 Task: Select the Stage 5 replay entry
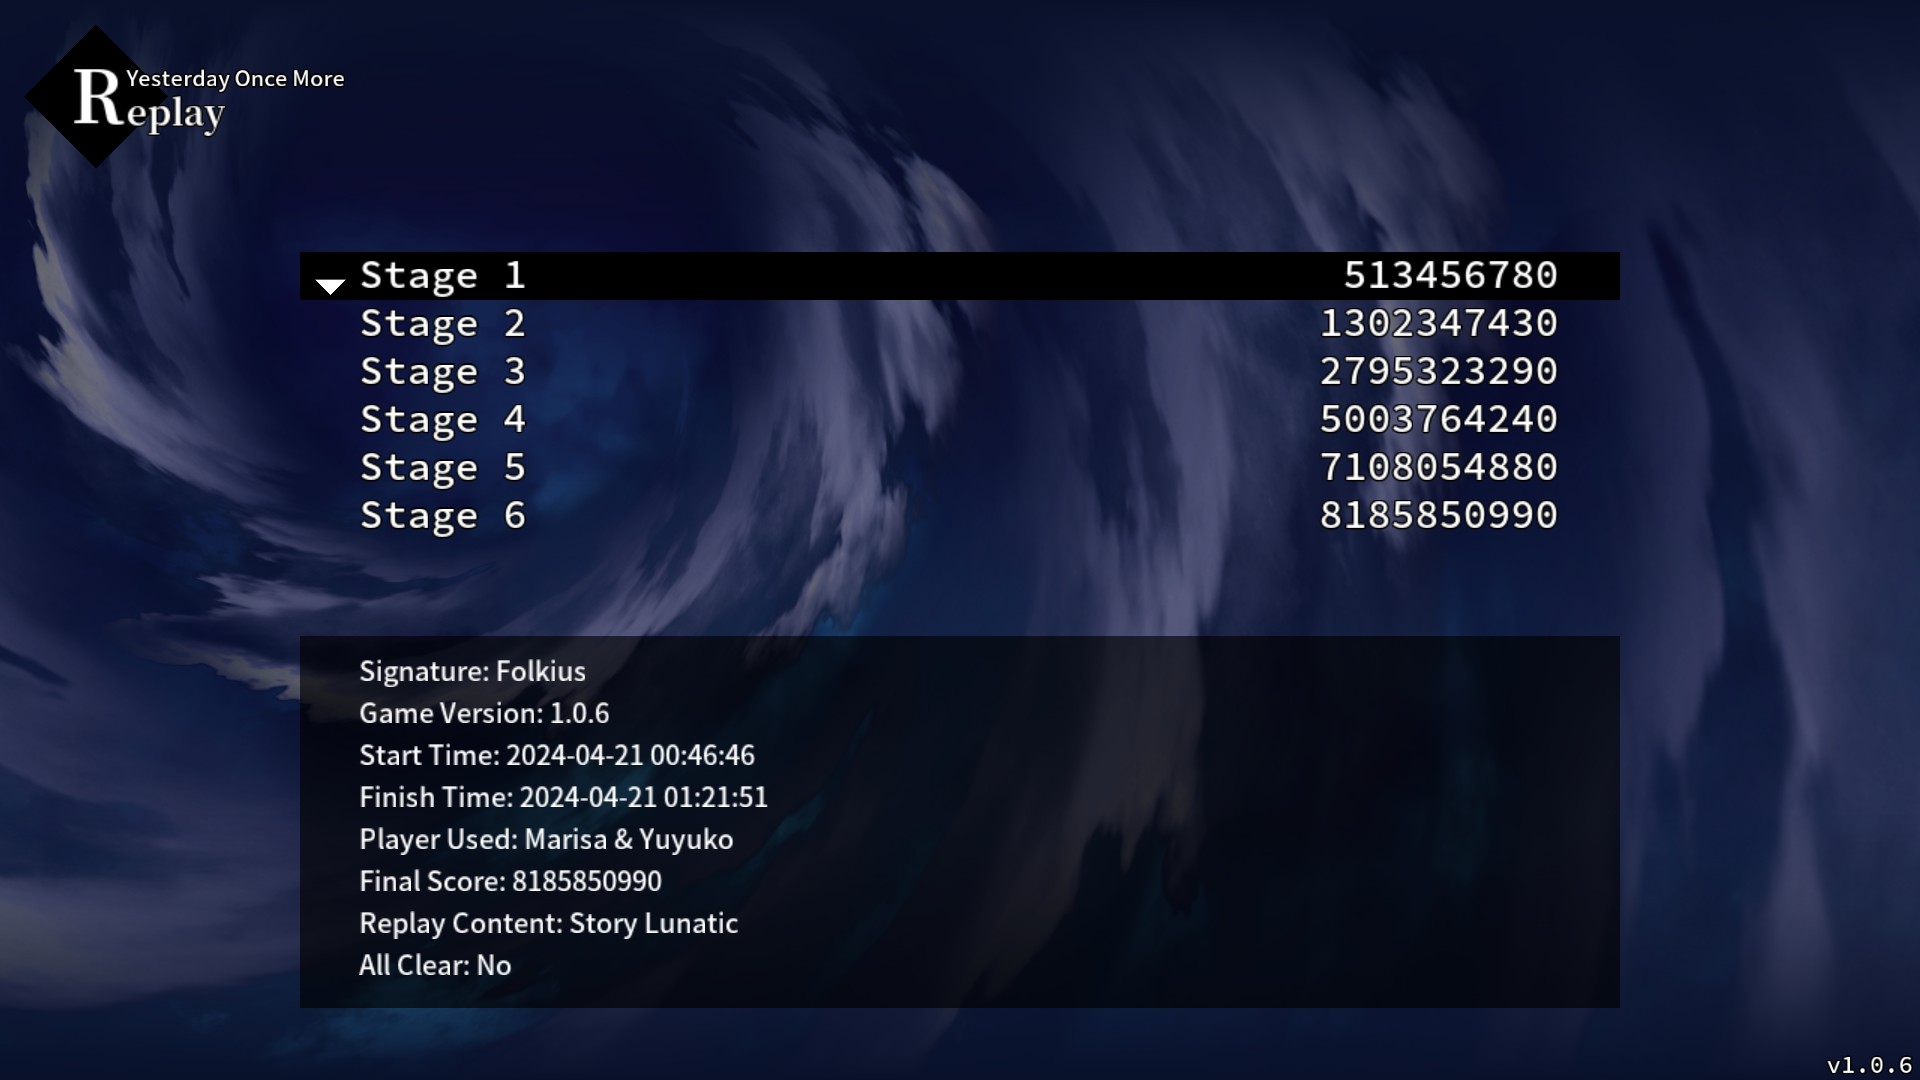click(x=443, y=468)
